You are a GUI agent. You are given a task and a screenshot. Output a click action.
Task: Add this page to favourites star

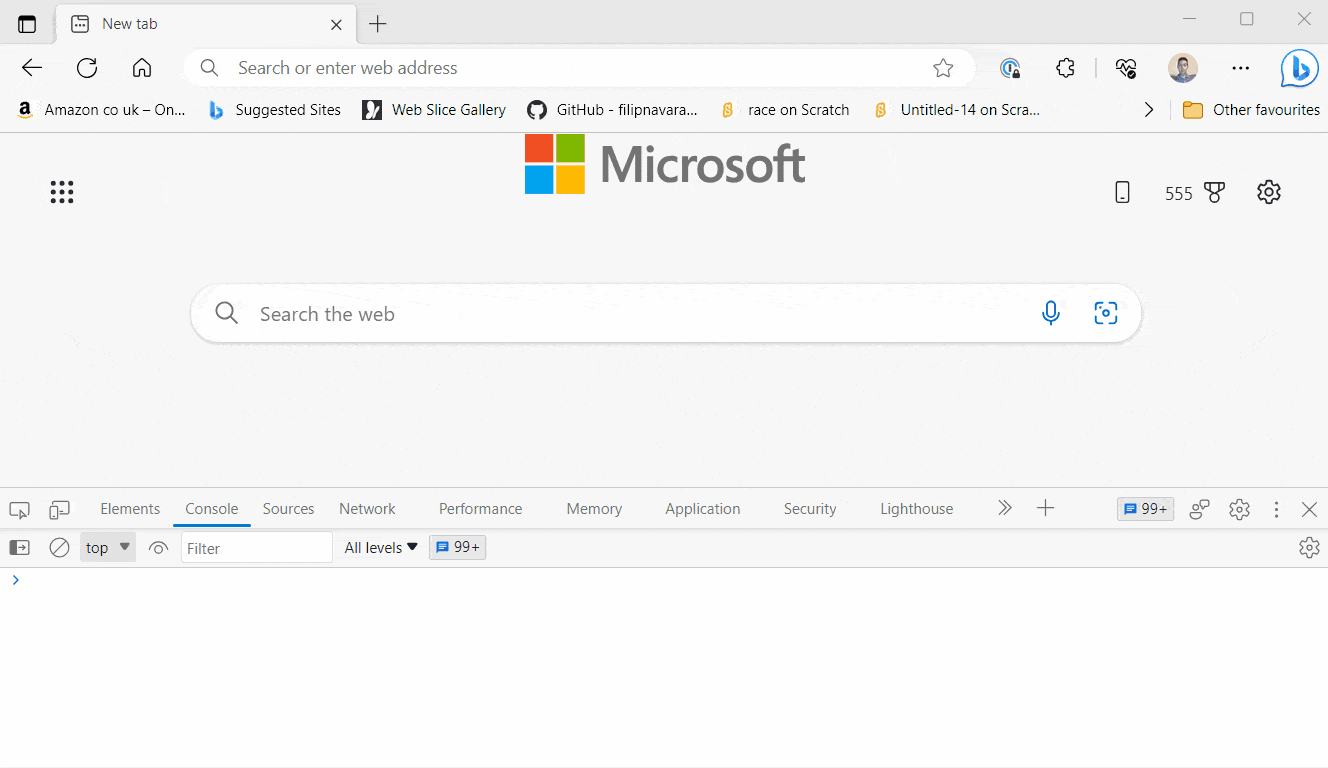tap(943, 68)
